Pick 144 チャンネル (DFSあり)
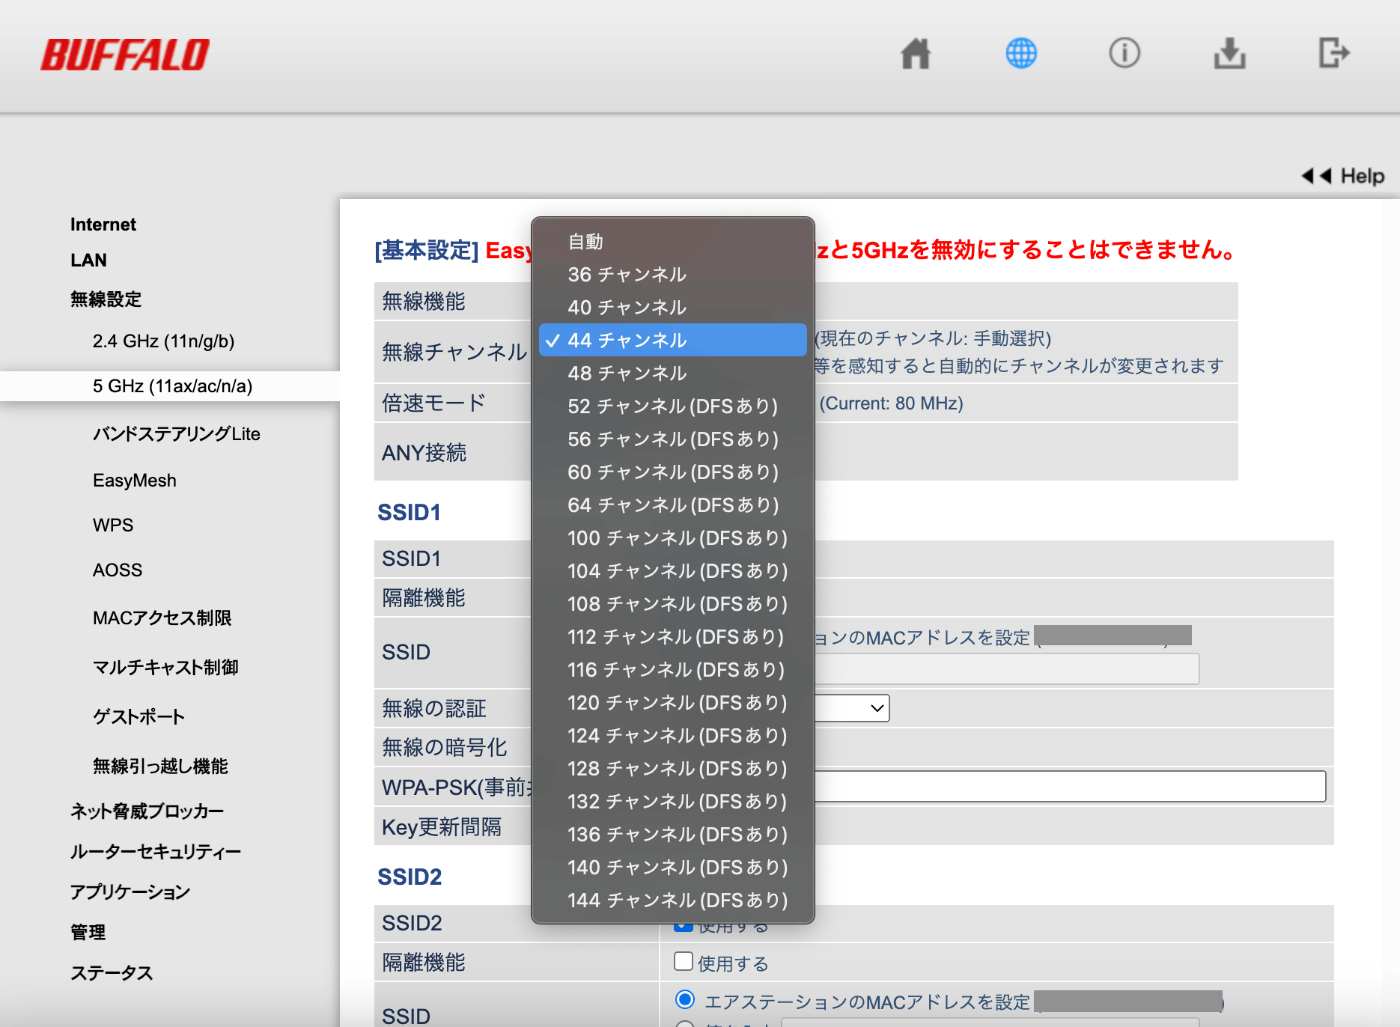 click(x=673, y=900)
